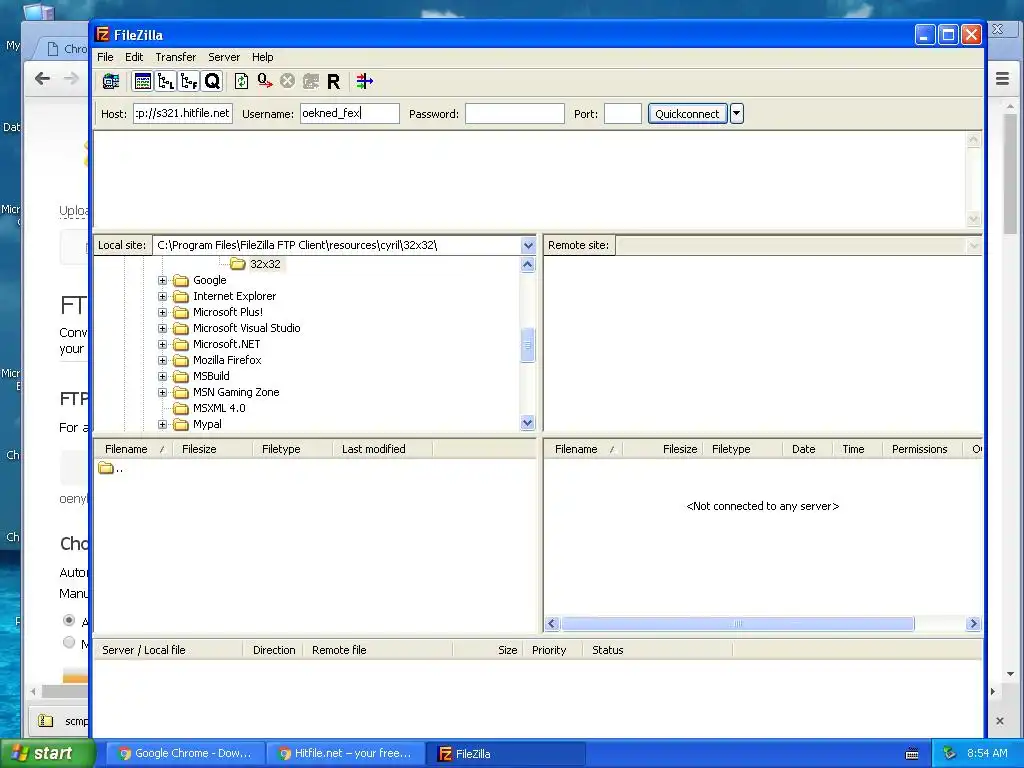Toggle transfer queue Q icon
The width and height of the screenshot is (1024, 768).
coord(212,81)
